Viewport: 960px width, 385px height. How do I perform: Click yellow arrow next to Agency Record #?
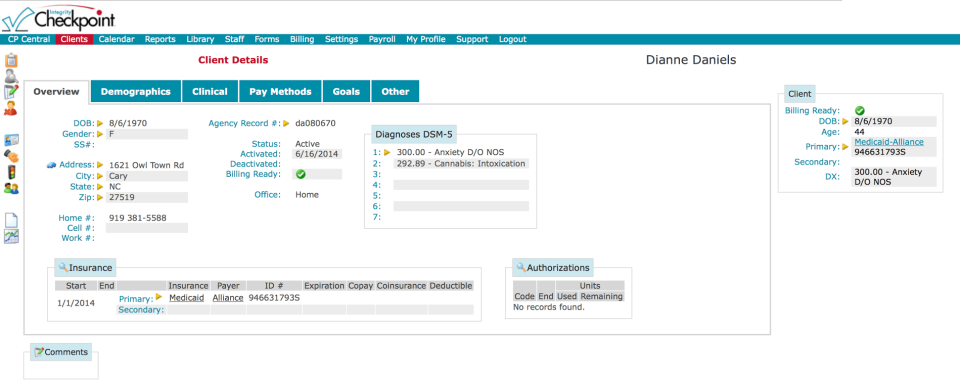(286, 123)
